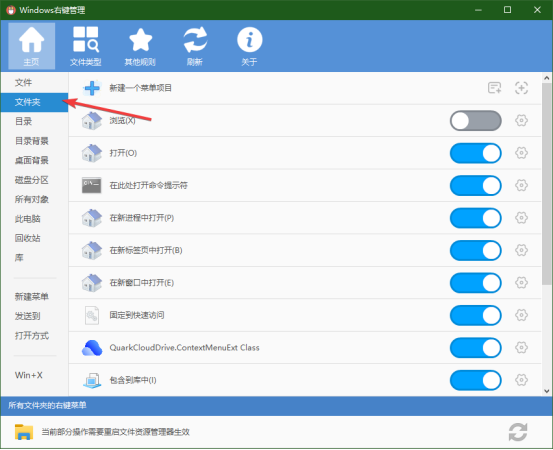Open 发送到 sidebar entry
Viewport: 553px width, 450px height.
point(28,316)
